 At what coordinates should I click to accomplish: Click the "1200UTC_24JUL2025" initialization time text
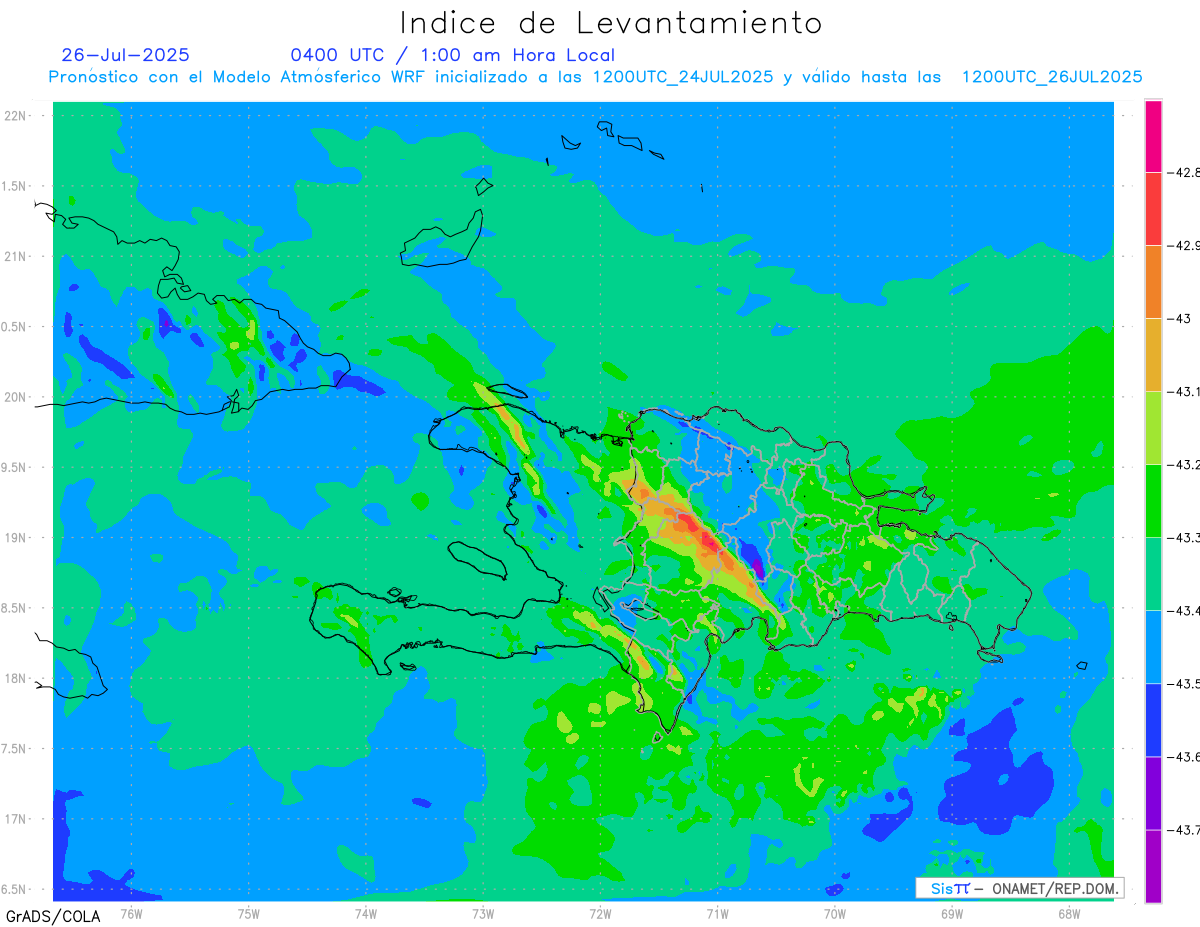pyautogui.click(x=683, y=77)
